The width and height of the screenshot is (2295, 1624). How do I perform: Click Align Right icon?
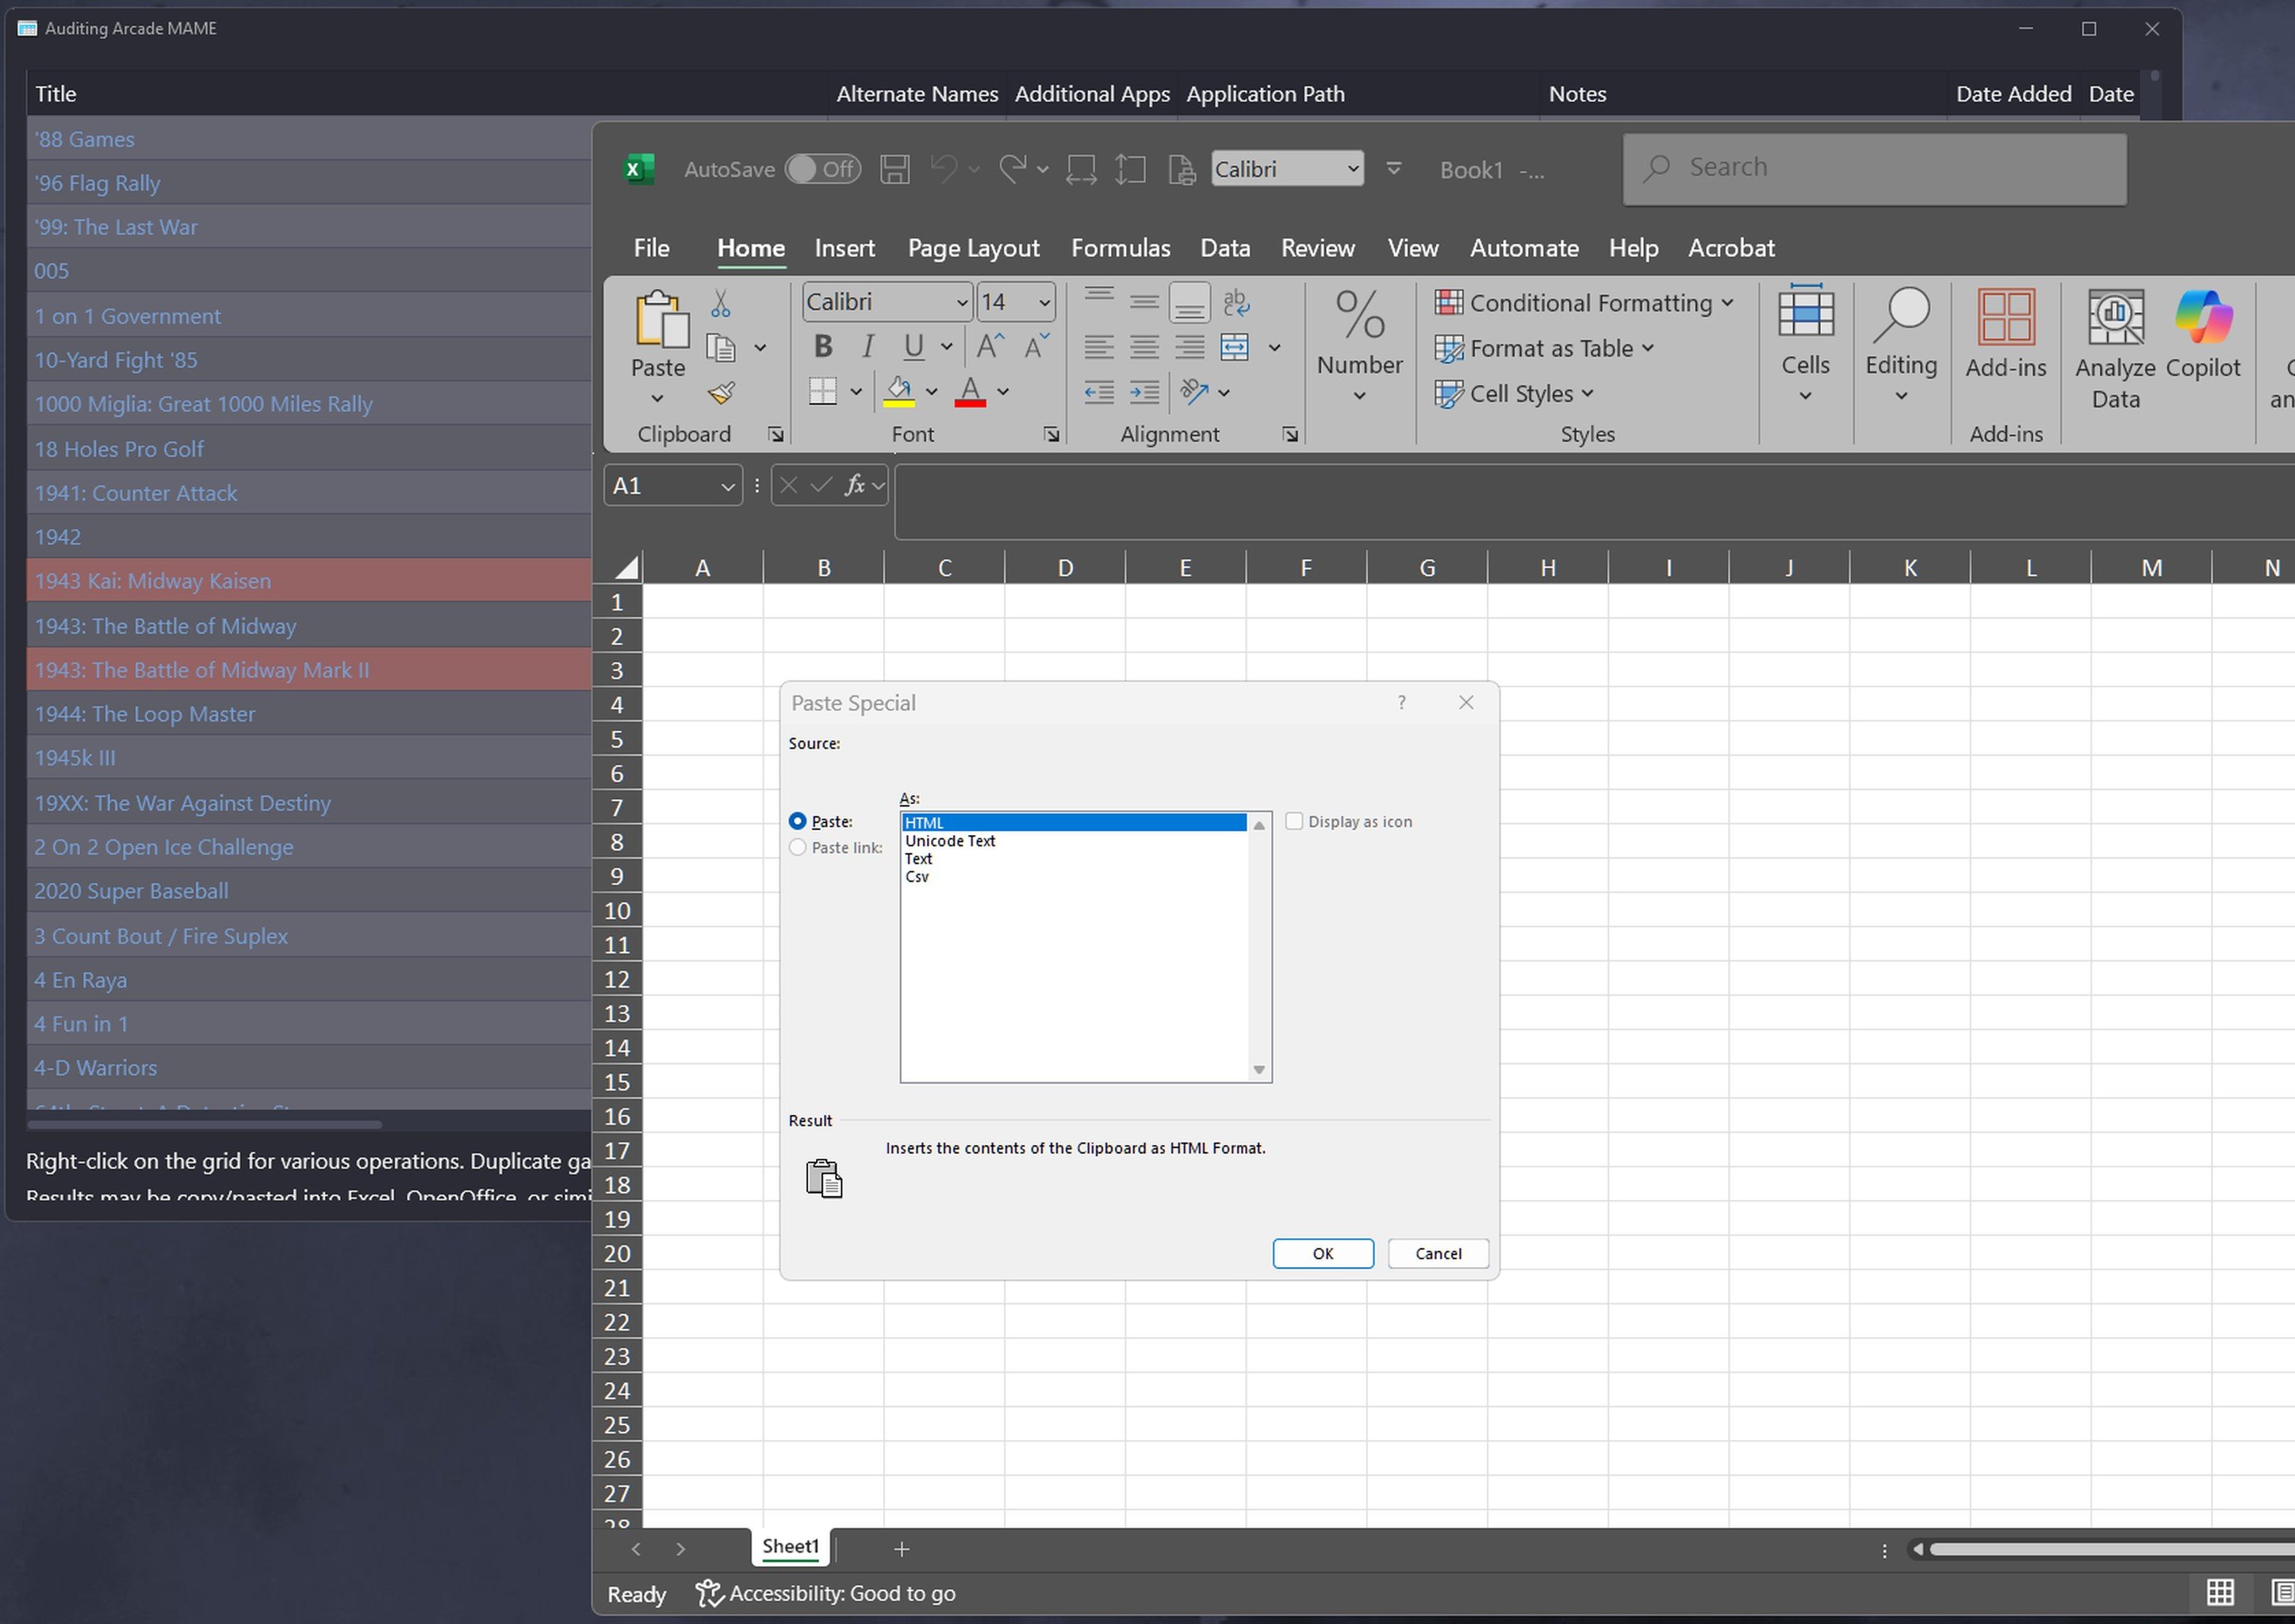[x=1189, y=347]
